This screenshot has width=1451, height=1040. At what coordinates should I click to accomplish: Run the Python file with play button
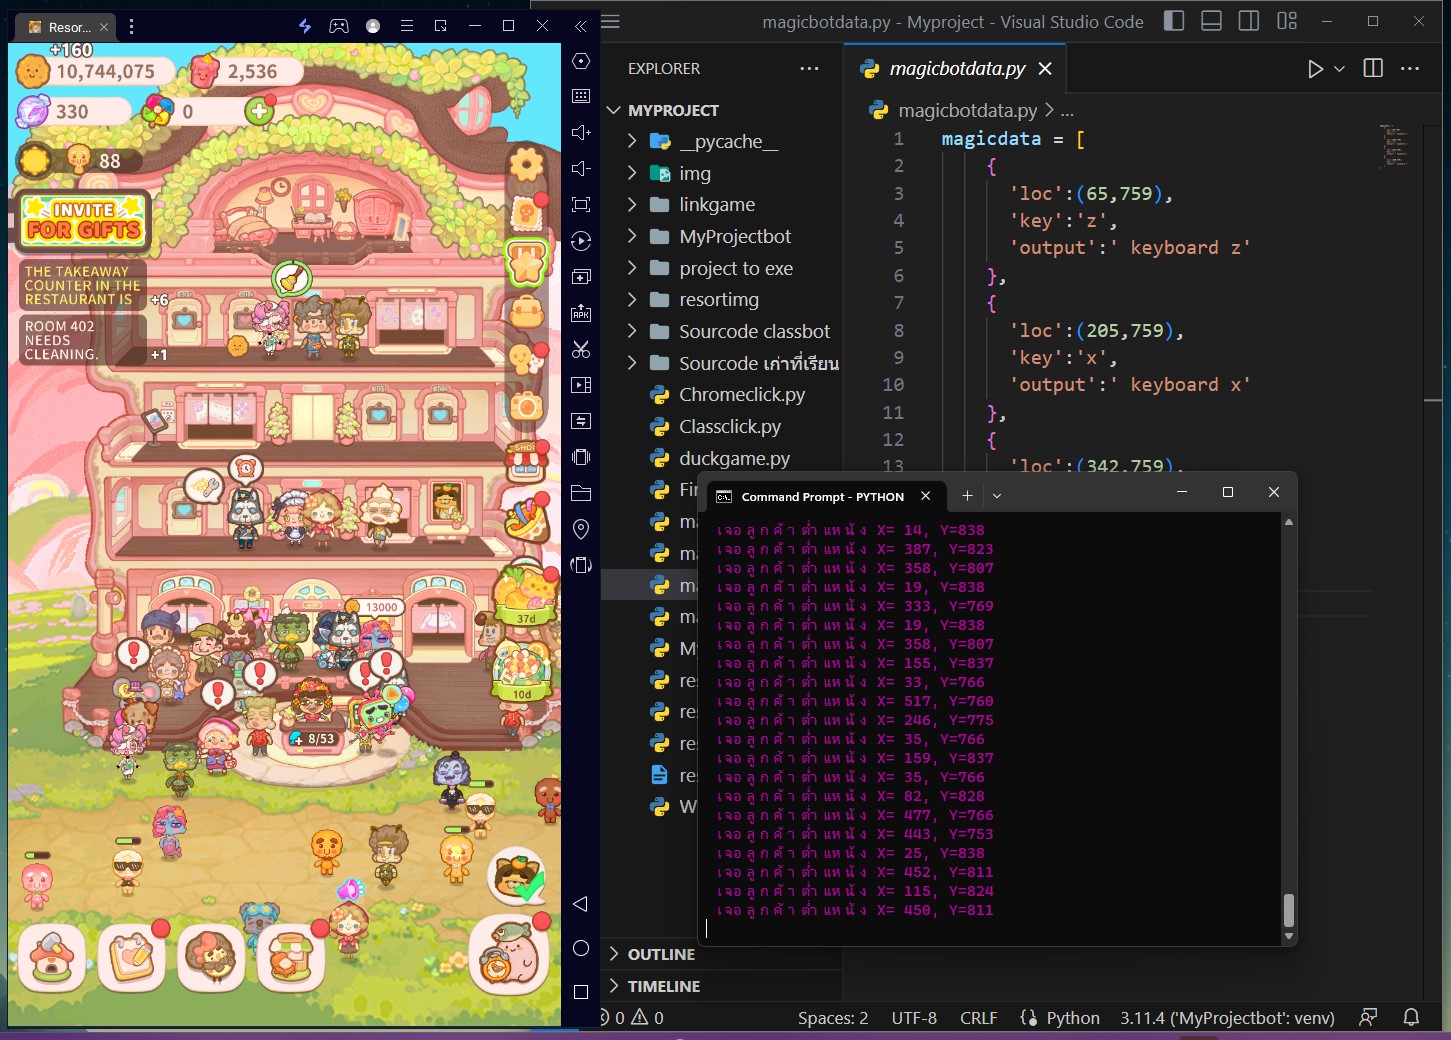(x=1315, y=69)
